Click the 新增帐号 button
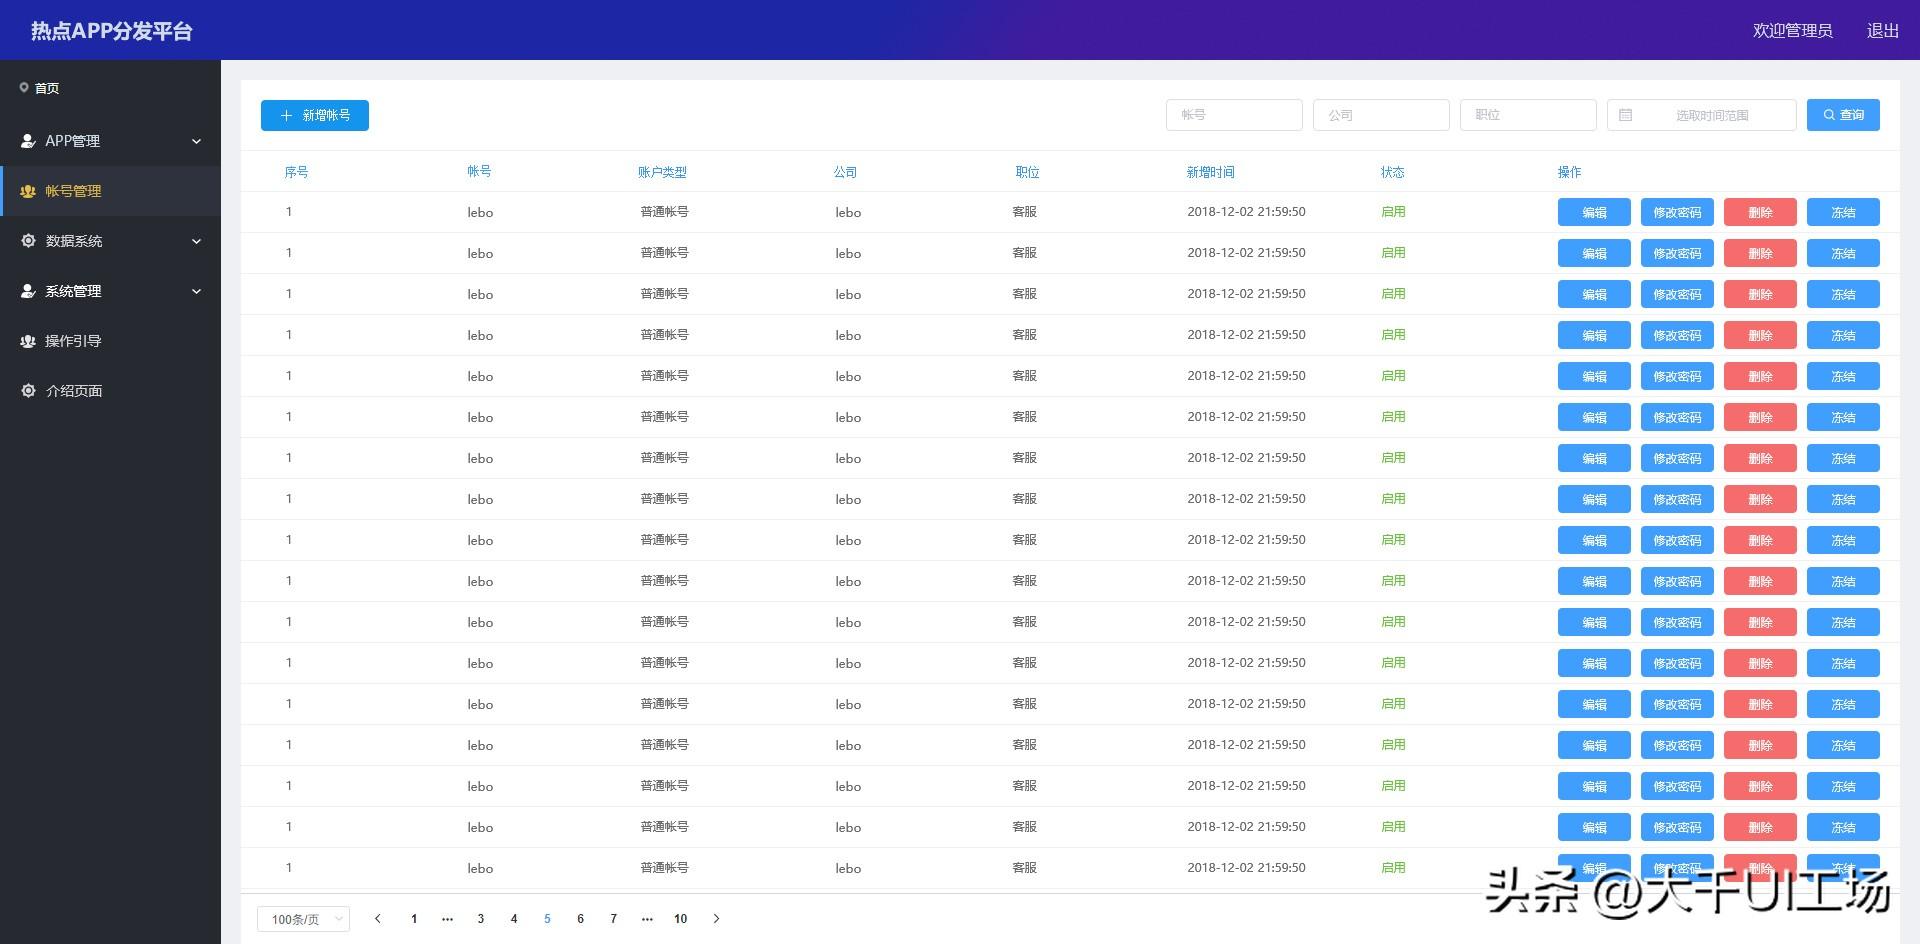The image size is (1920, 944). tap(315, 115)
